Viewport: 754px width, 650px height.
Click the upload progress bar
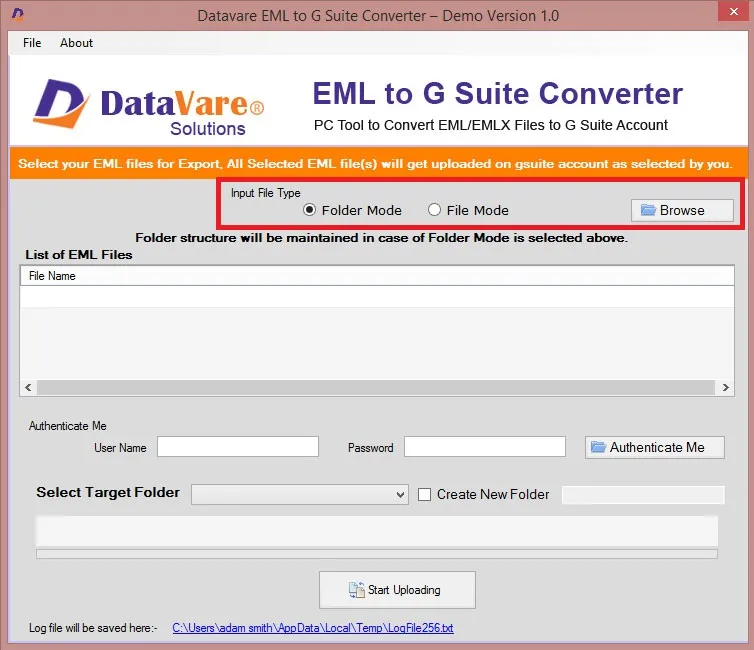(377, 554)
